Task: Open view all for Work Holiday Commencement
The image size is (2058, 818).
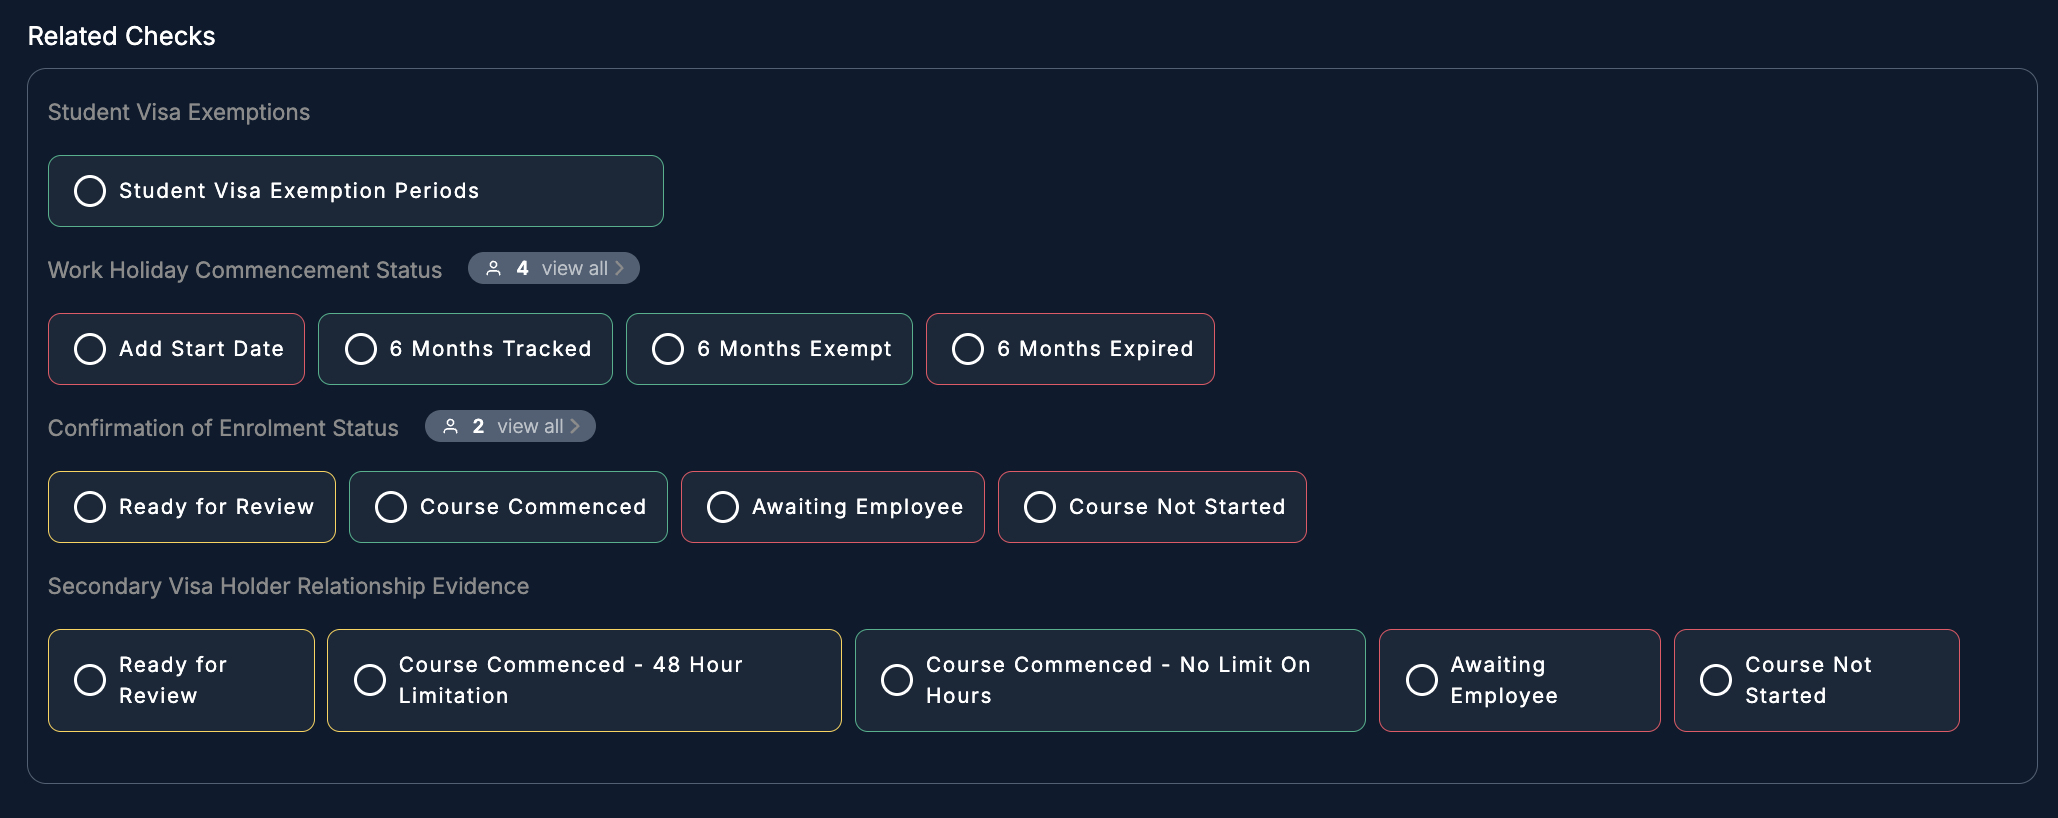Action: click(x=575, y=268)
